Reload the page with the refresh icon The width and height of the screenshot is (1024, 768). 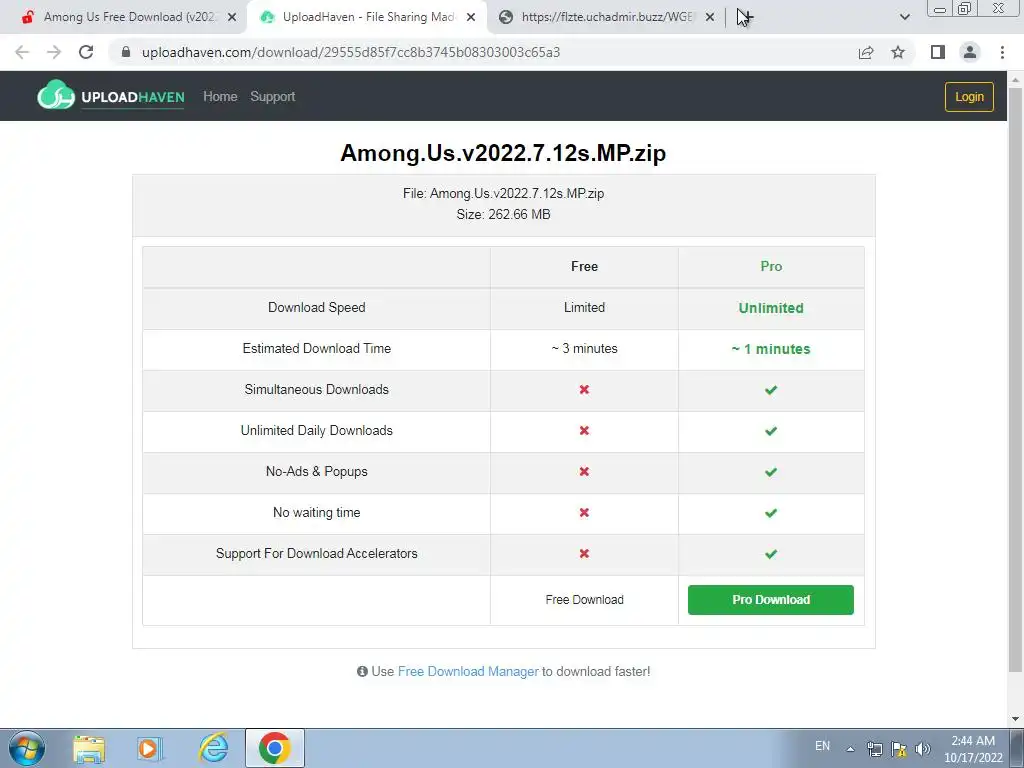86,52
